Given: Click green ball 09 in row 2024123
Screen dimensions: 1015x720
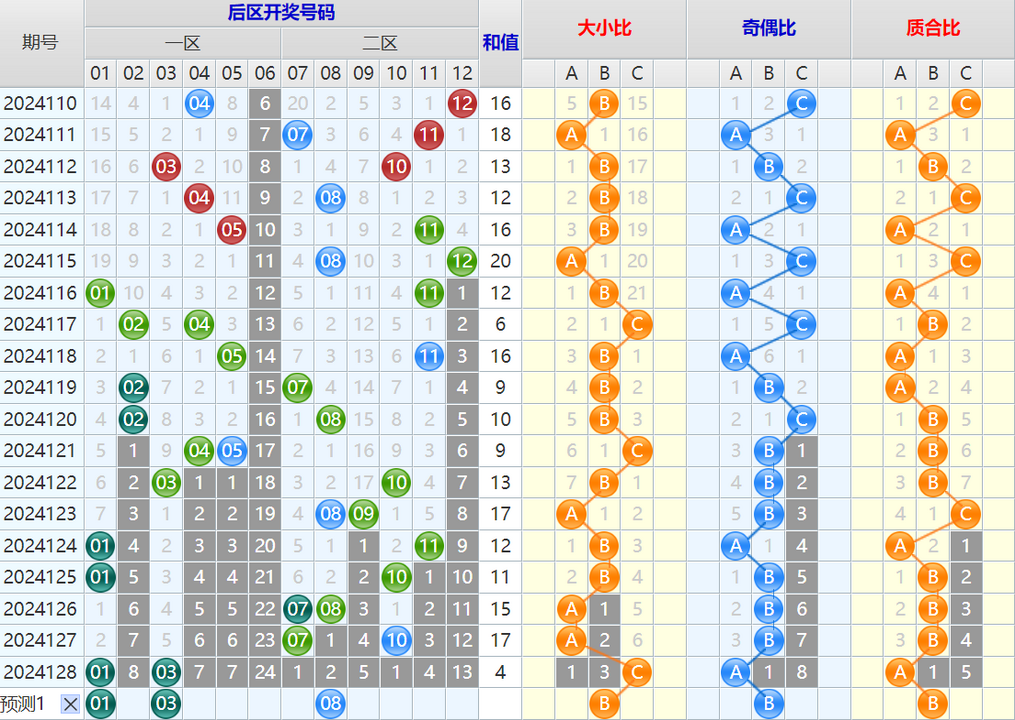Looking at the screenshot, I should coord(364,514).
